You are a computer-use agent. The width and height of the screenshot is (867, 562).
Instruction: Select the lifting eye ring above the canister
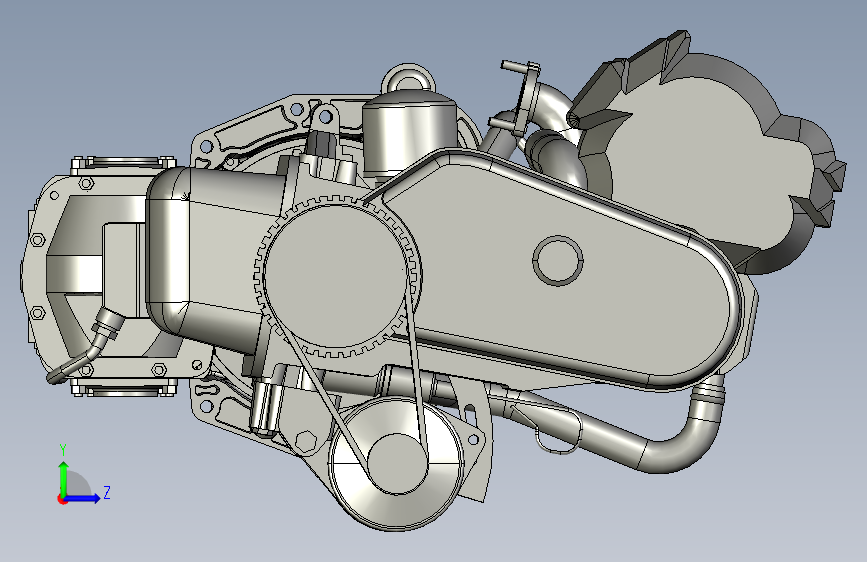(409, 79)
